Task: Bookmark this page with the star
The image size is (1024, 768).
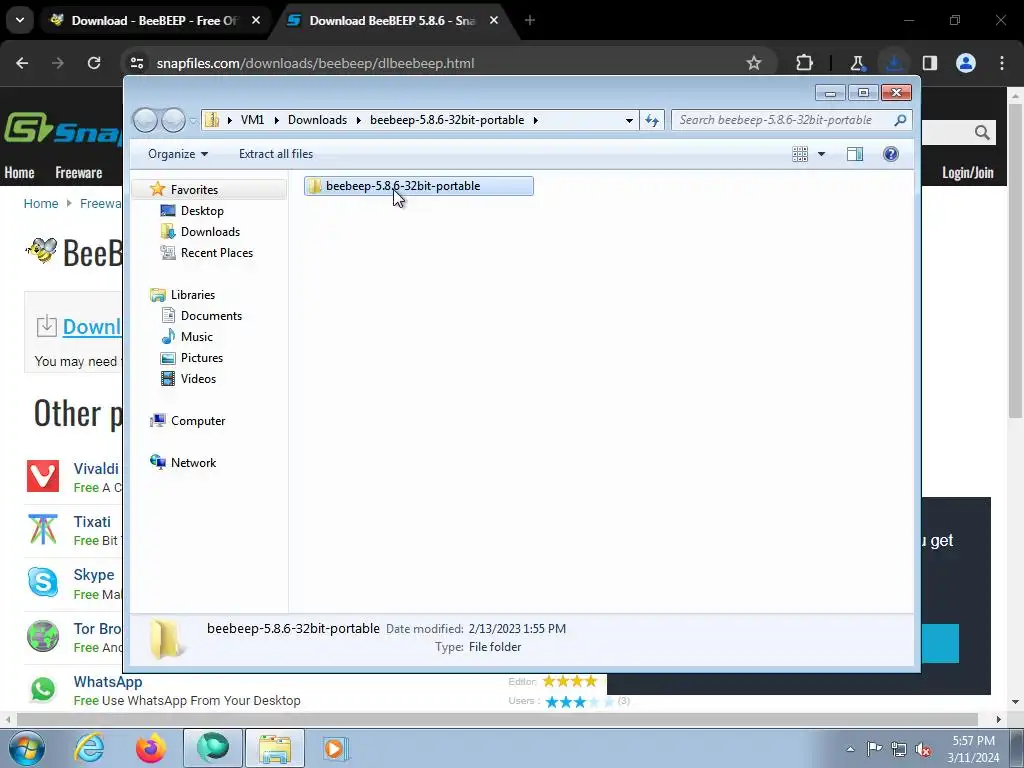Action: click(x=754, y=63)
